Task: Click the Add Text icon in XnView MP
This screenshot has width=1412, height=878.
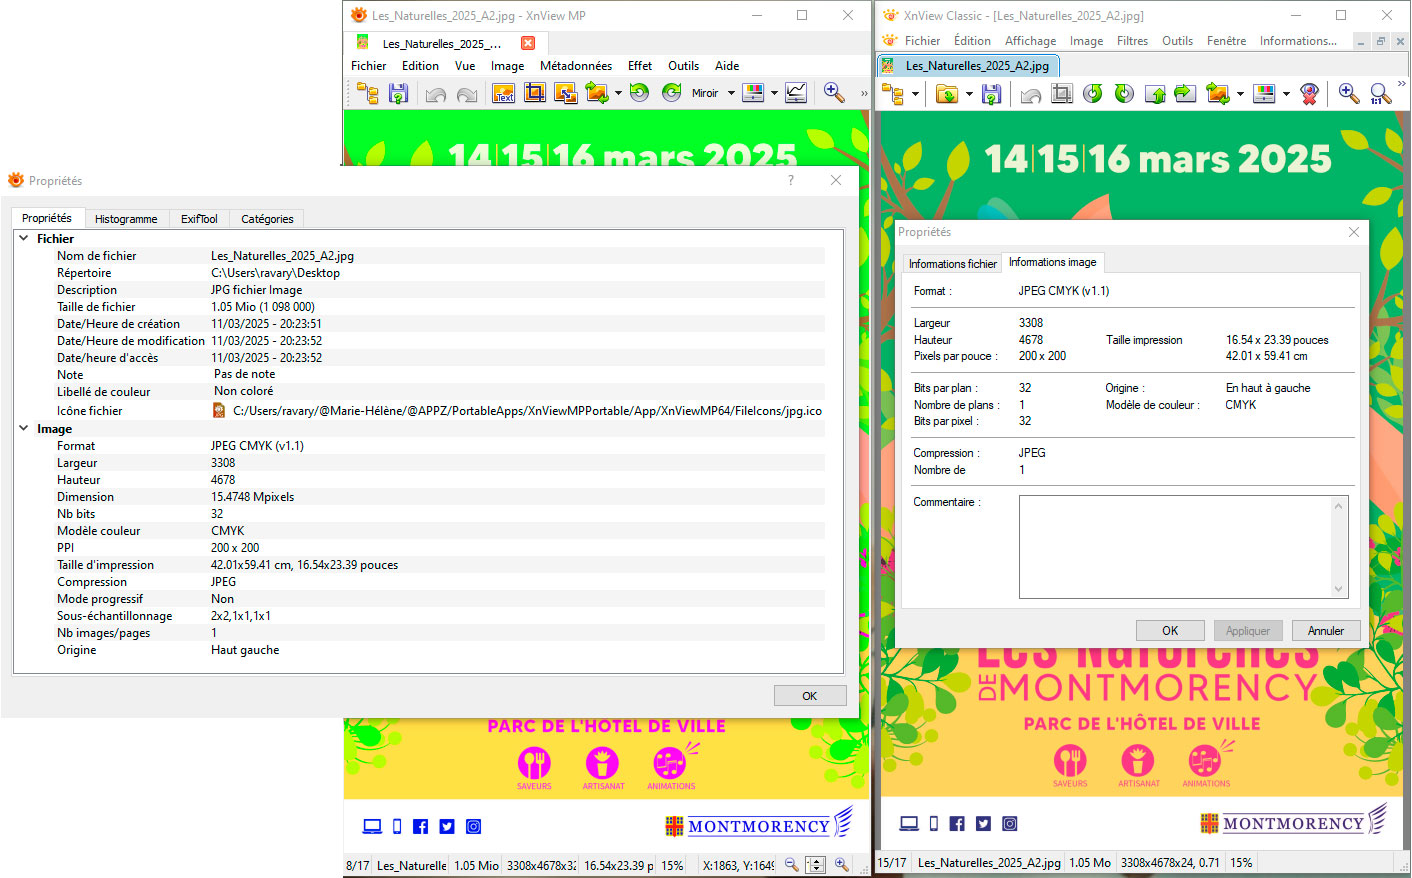Action: [503, 94]
